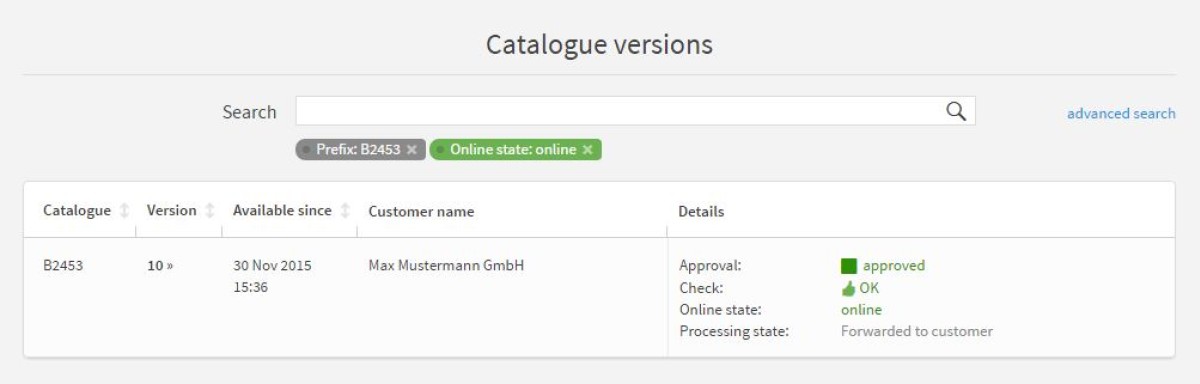This screenshot has height=384, width=1200.
Task: Remove the Prefix: B2453 filter tag
Action: tap(411, 150)
